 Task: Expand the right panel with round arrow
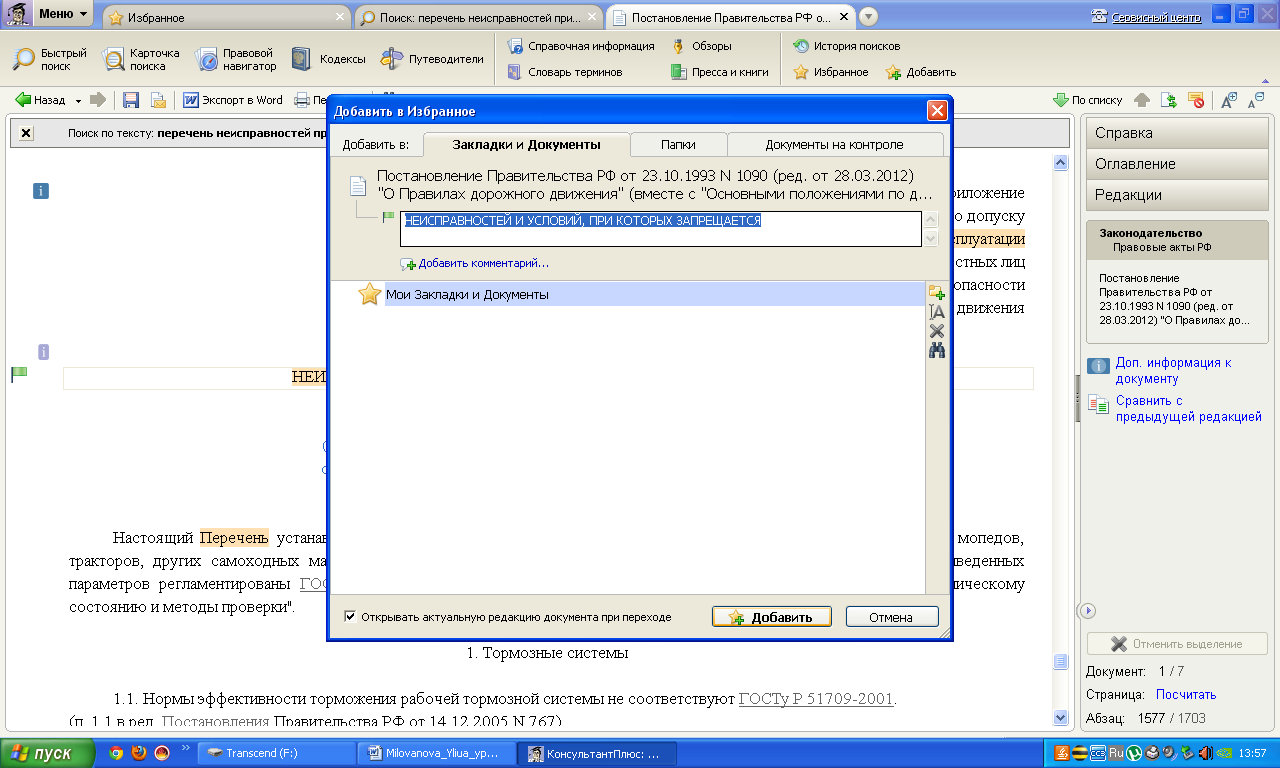tap(1089, 611)
